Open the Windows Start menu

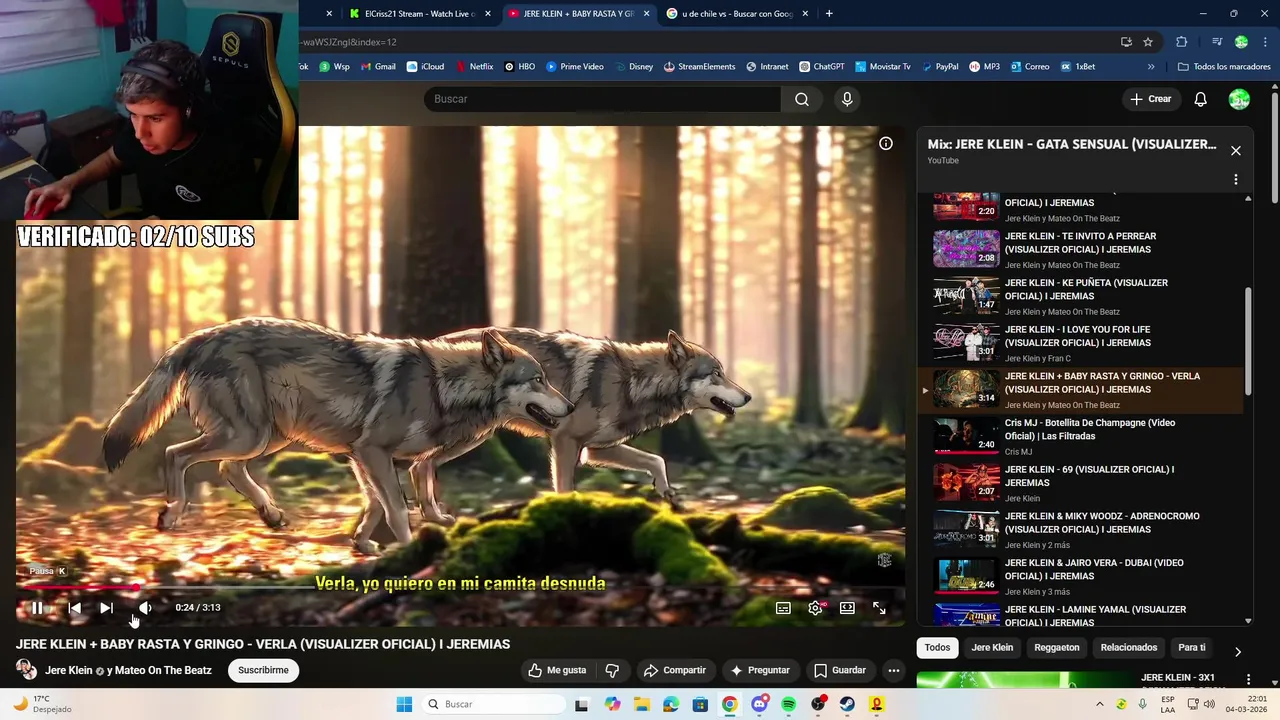tap(404, 704)
